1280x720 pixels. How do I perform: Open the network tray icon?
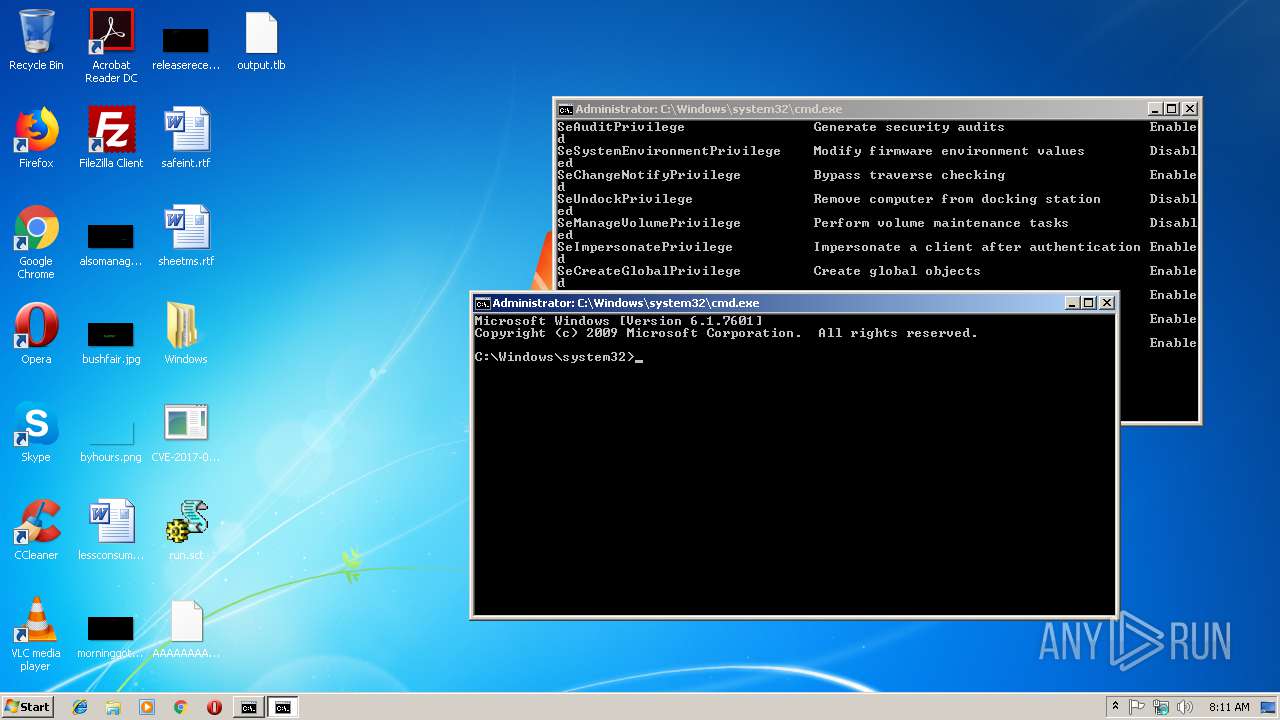1161,707
